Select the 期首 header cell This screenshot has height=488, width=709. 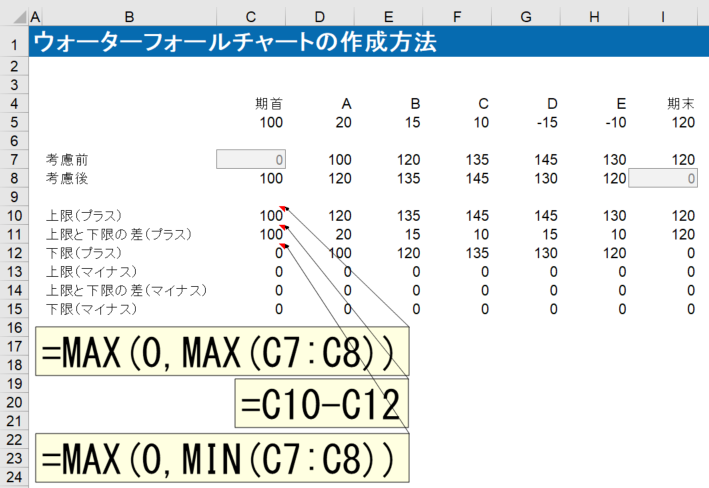coord(269,103)
